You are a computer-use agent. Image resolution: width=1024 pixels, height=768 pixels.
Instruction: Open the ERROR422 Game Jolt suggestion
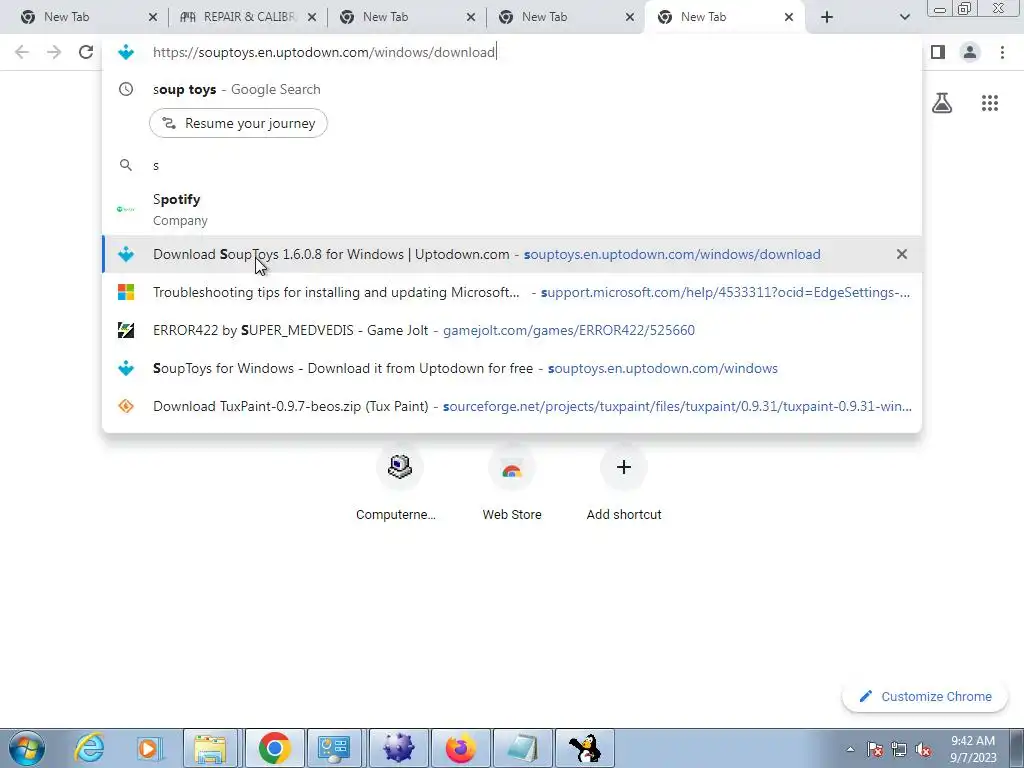[x=512, y=330]
